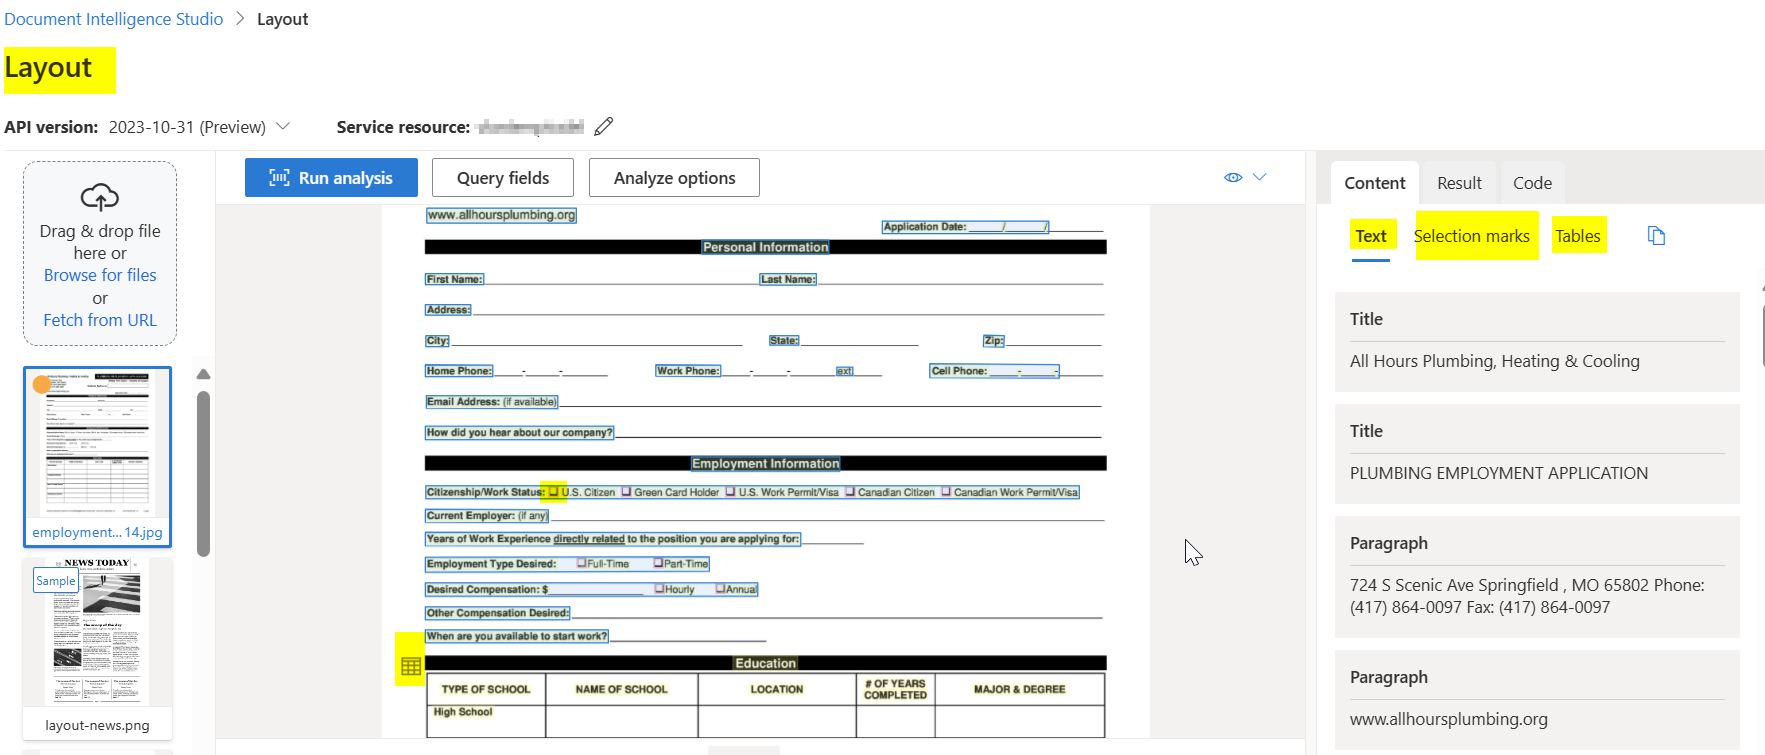This screenshot has height=755, width=1765.
Task: Select the layout-news.png sample thumbnail
Action: pyautogui.click(x=97, y=647)
